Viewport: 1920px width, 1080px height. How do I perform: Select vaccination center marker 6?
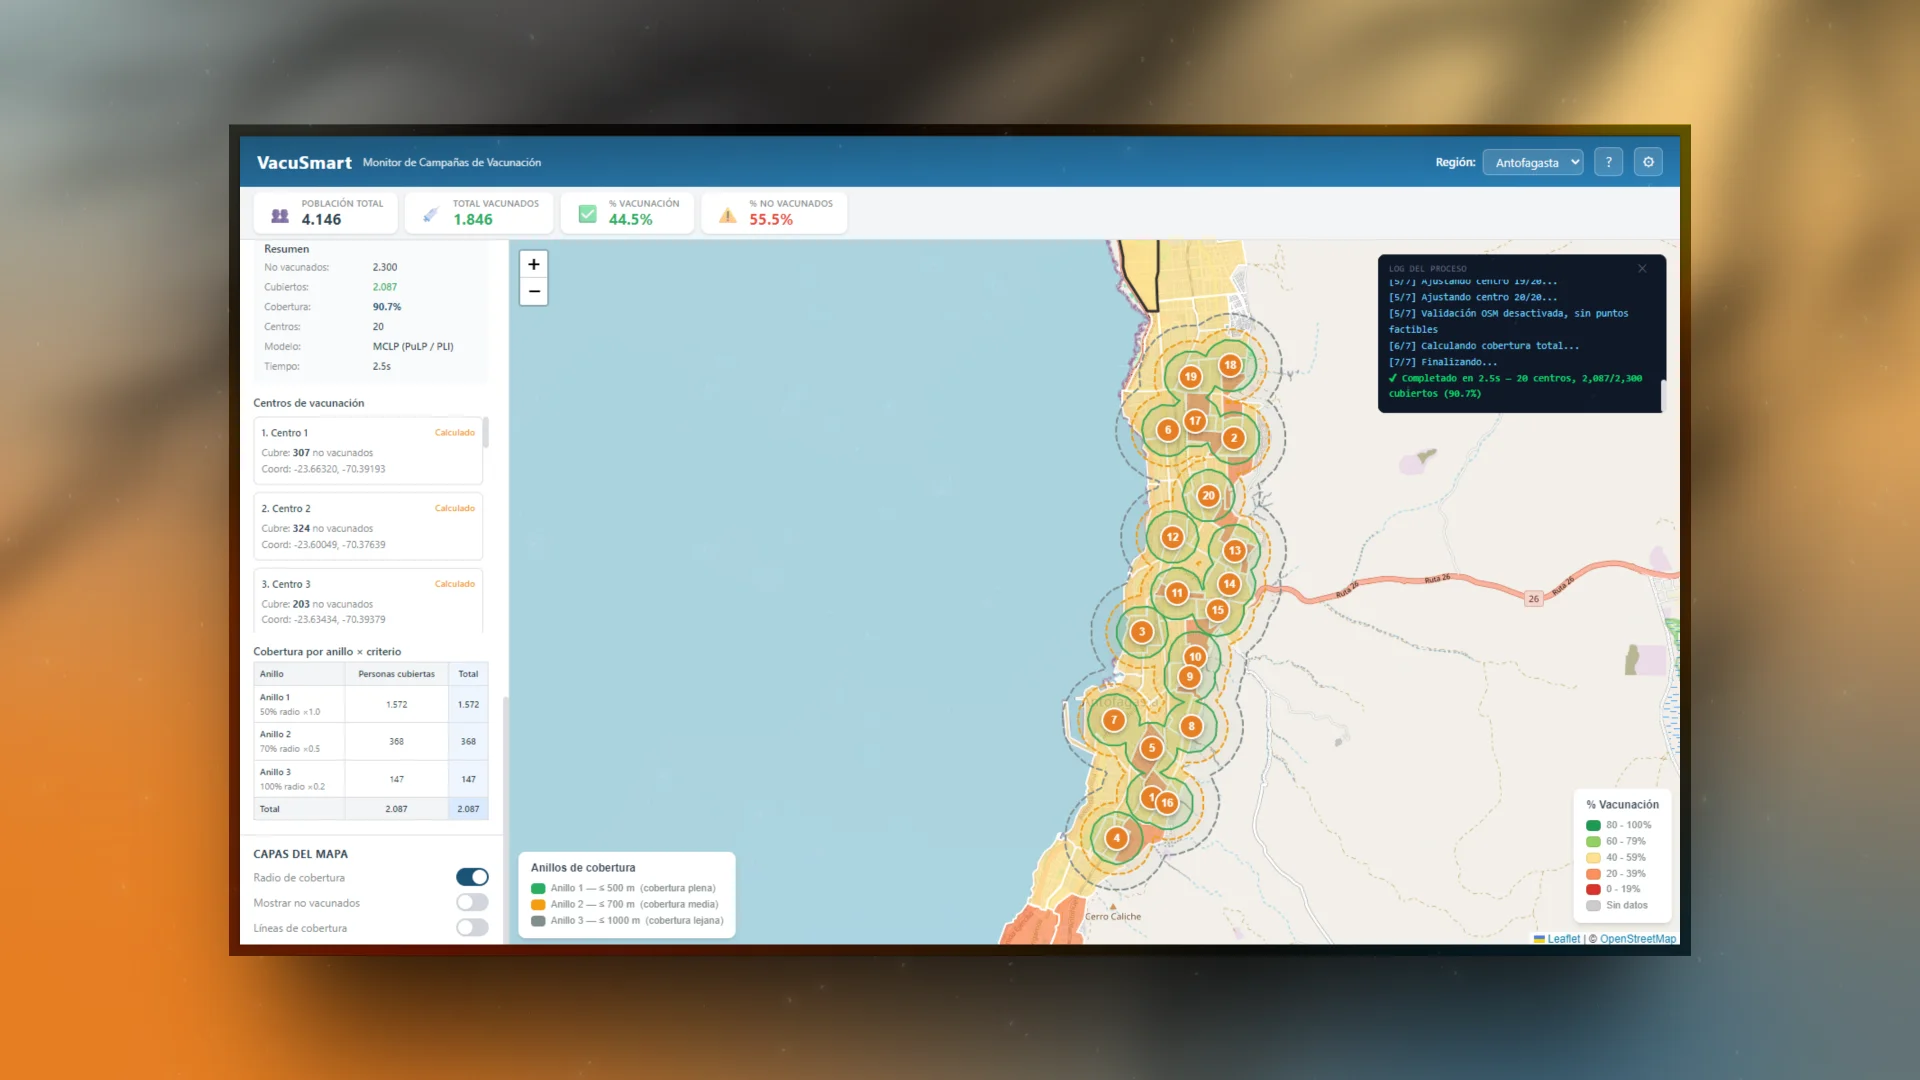[1167, 430]
